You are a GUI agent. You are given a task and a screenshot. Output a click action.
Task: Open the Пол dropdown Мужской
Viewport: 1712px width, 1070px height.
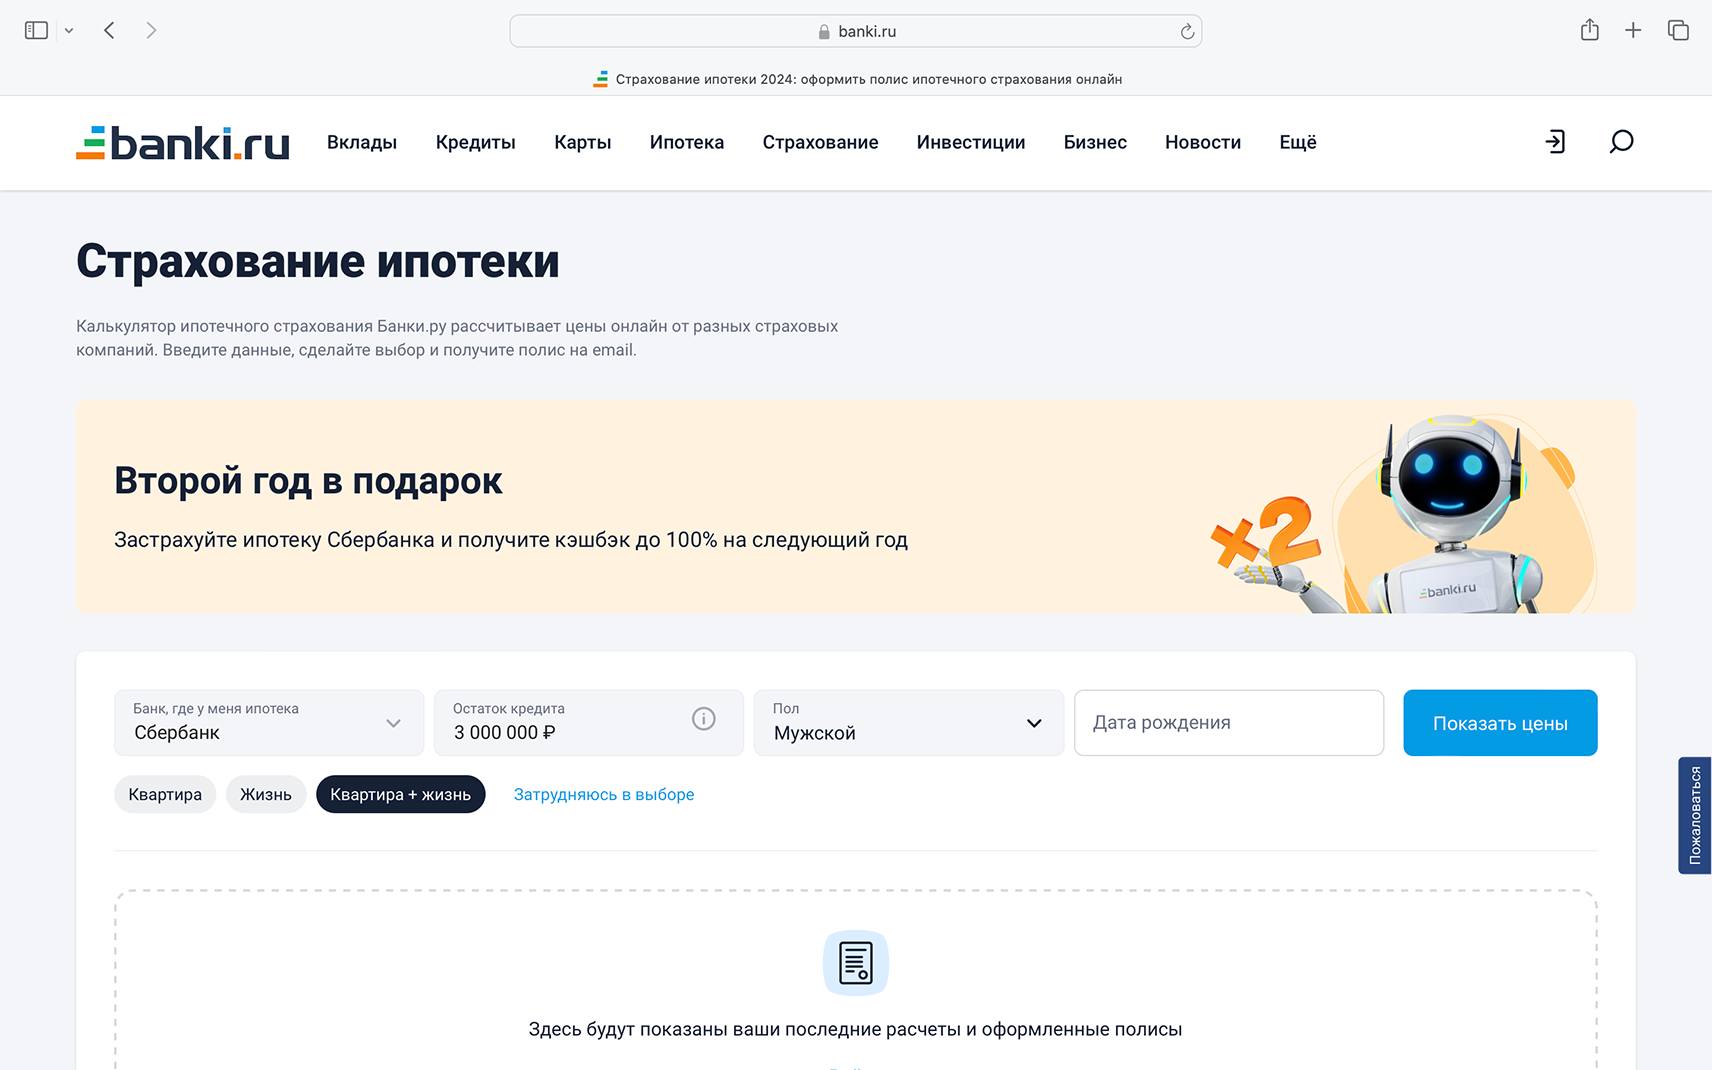(x=909, y=722)
